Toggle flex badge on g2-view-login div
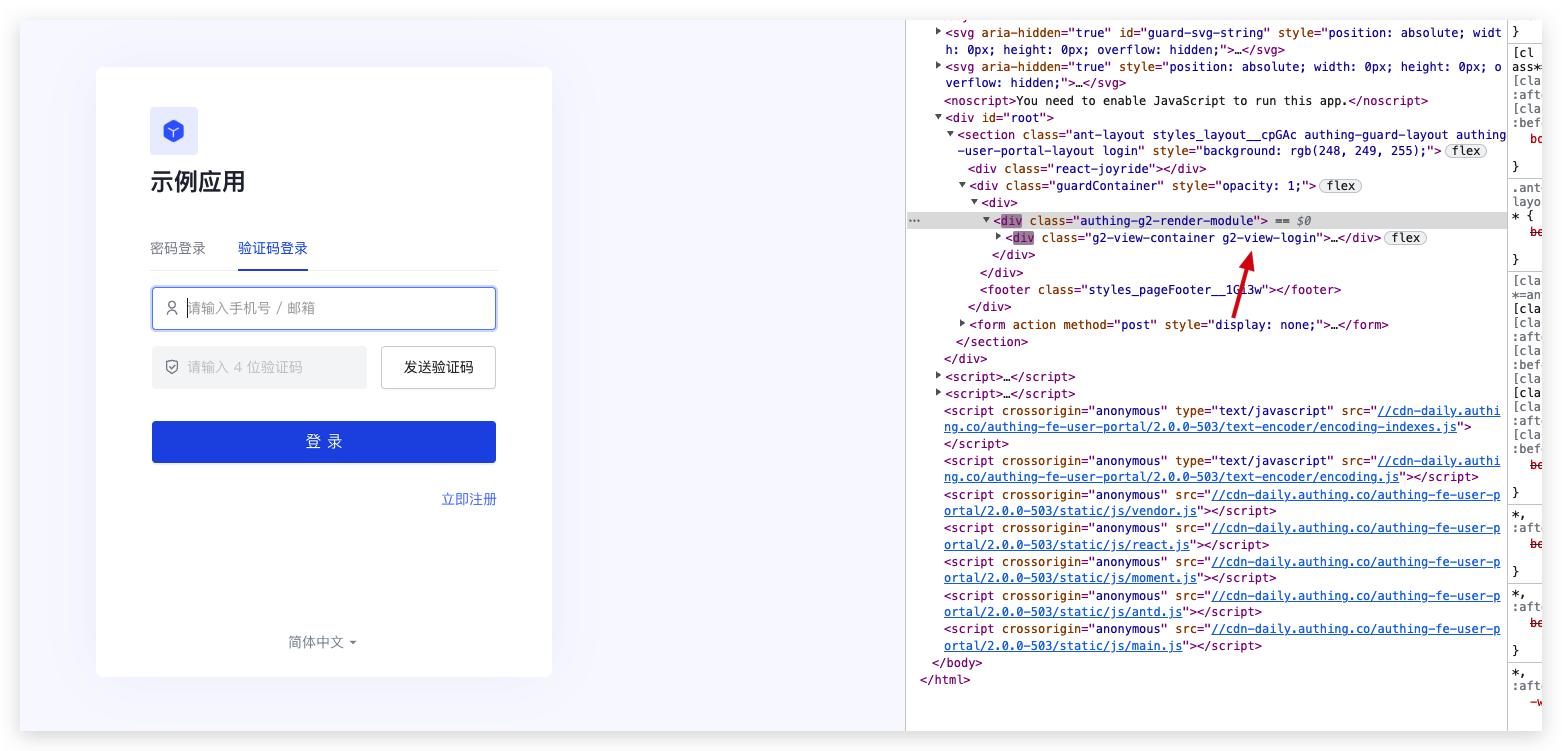This screenshot has height=751, width=1562. pos(1405,238)
